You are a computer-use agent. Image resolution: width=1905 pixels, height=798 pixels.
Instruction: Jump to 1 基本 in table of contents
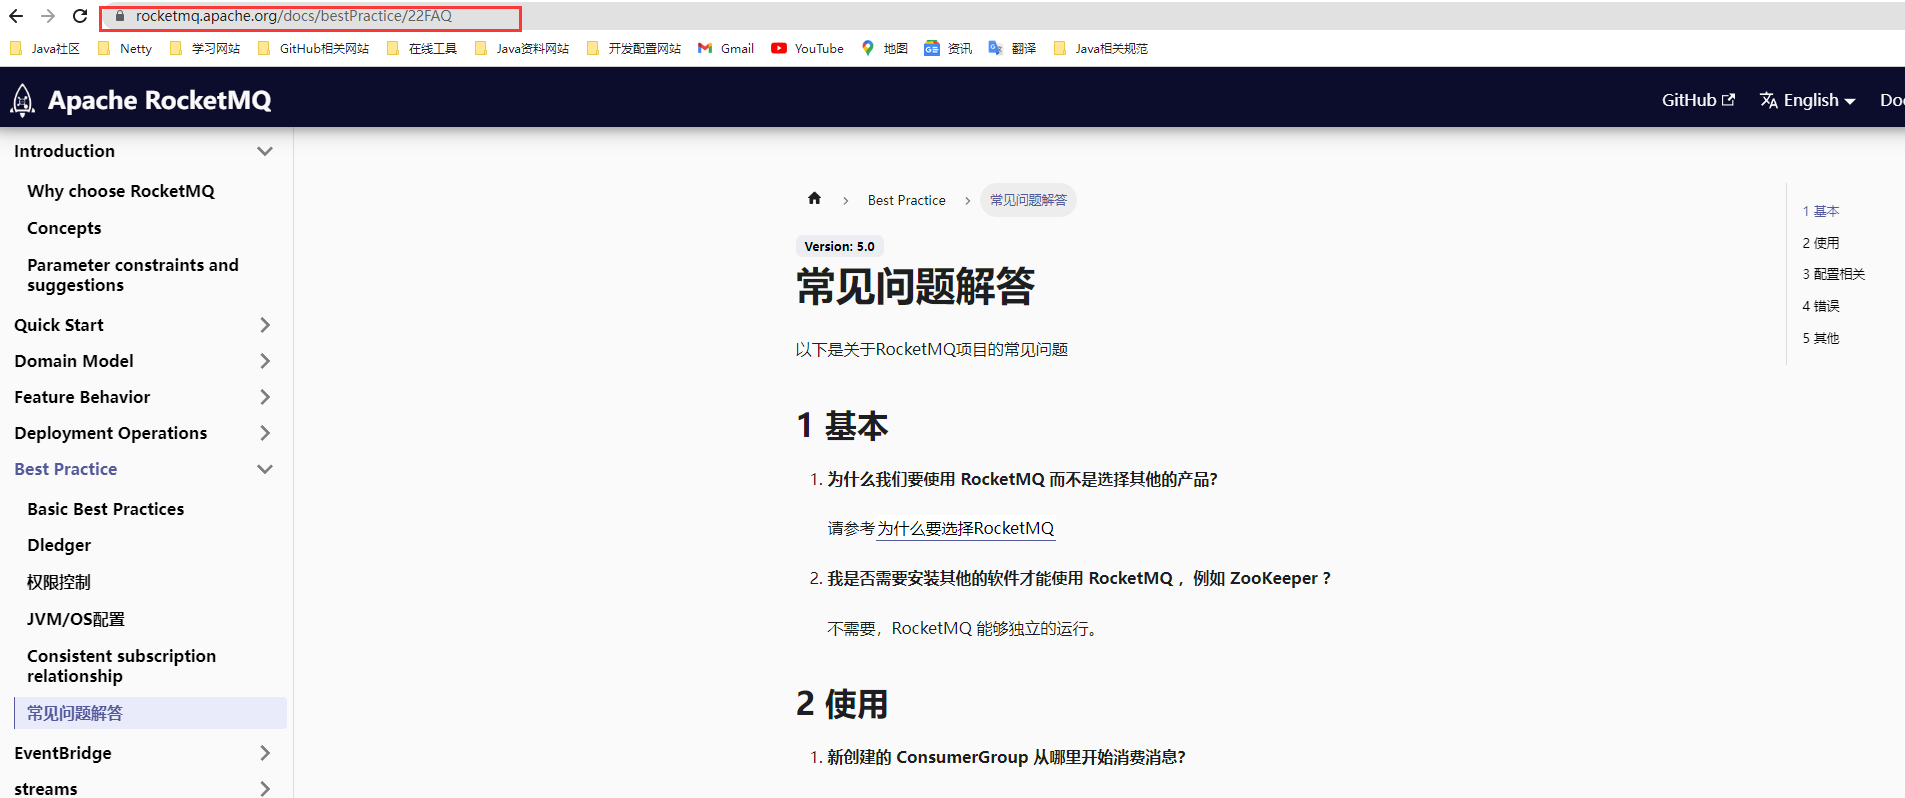click(x=1821, y=211)
